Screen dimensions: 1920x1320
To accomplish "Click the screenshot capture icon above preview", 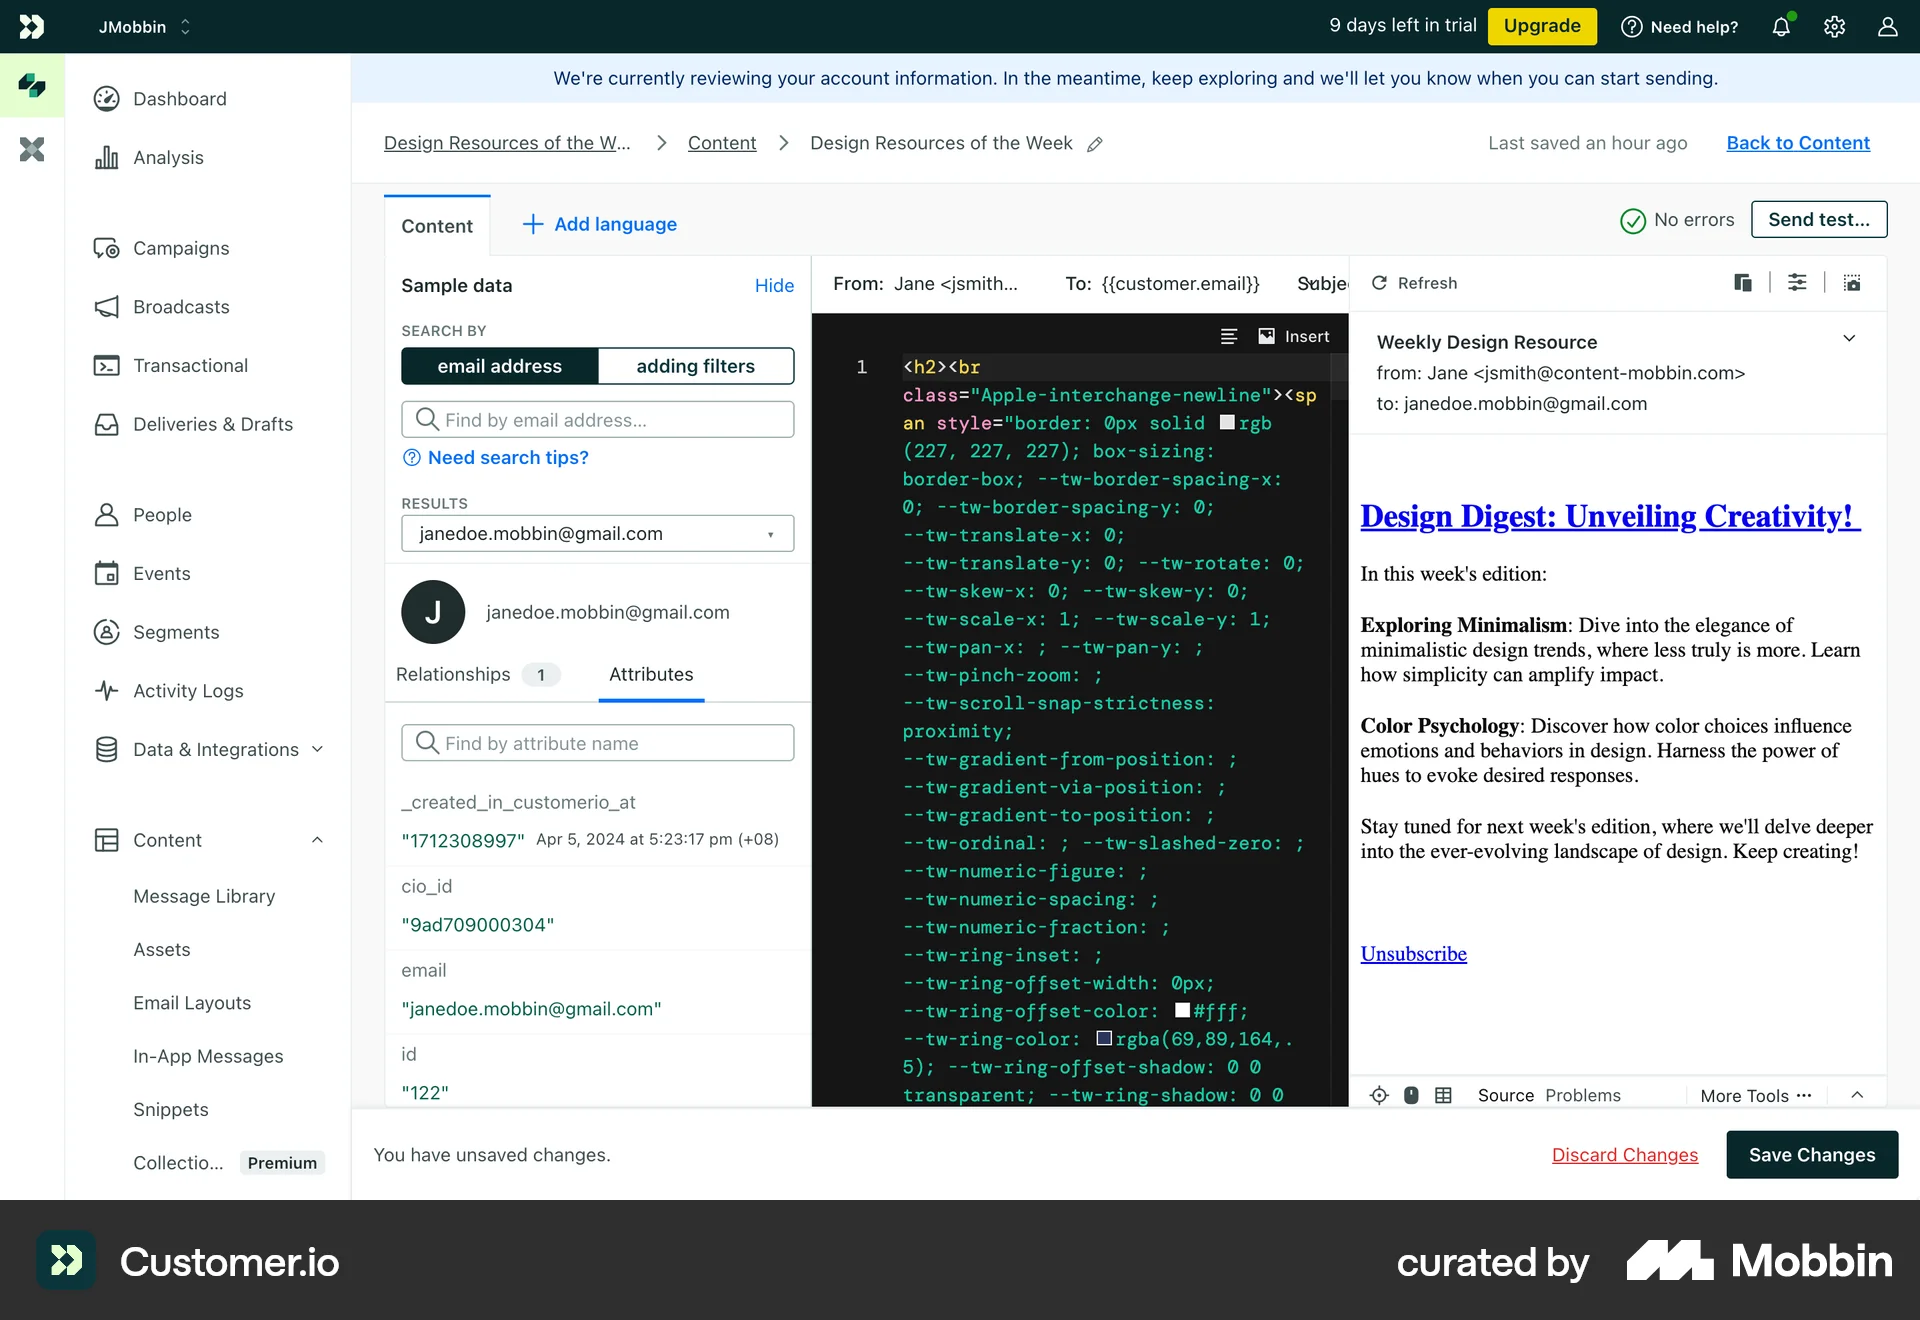I will point(1853,283).
